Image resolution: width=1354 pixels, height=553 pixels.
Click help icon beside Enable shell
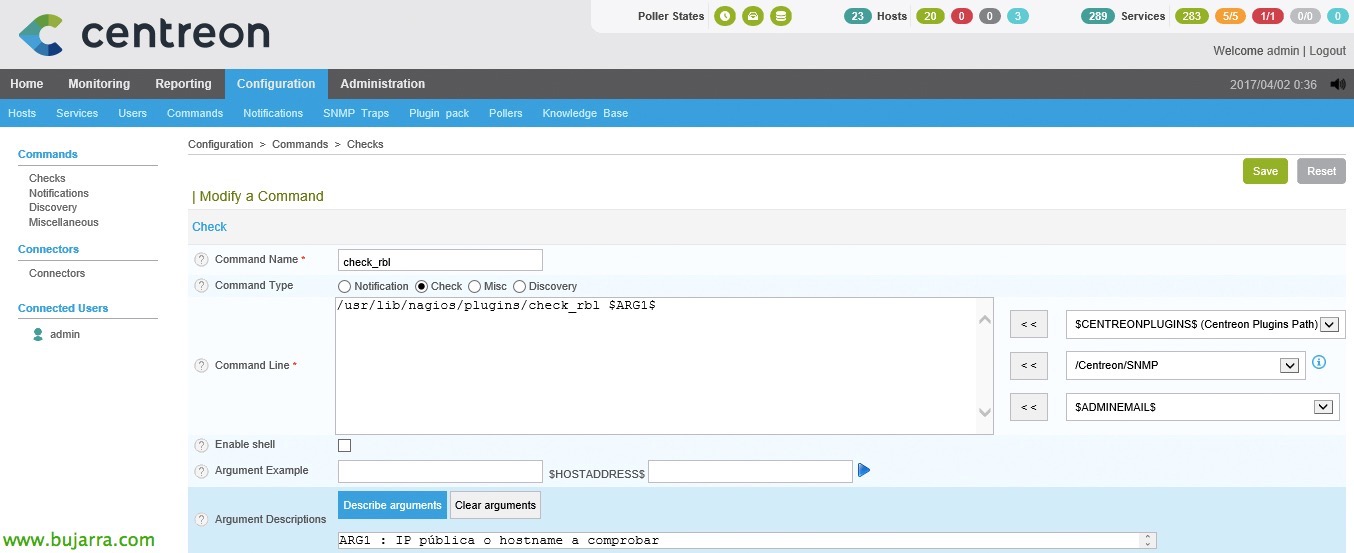point(201,445)
